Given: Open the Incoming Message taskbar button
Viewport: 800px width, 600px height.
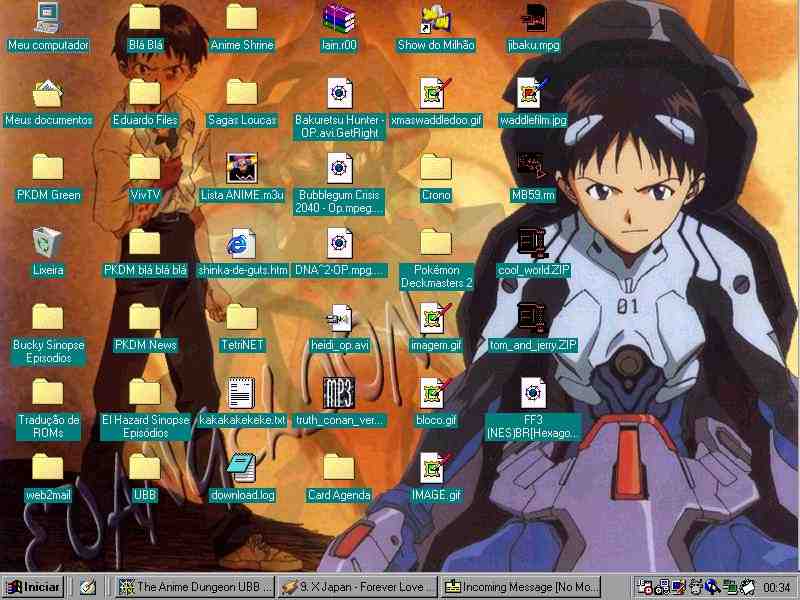Looking at the screenshot, I should click(520, 587).
